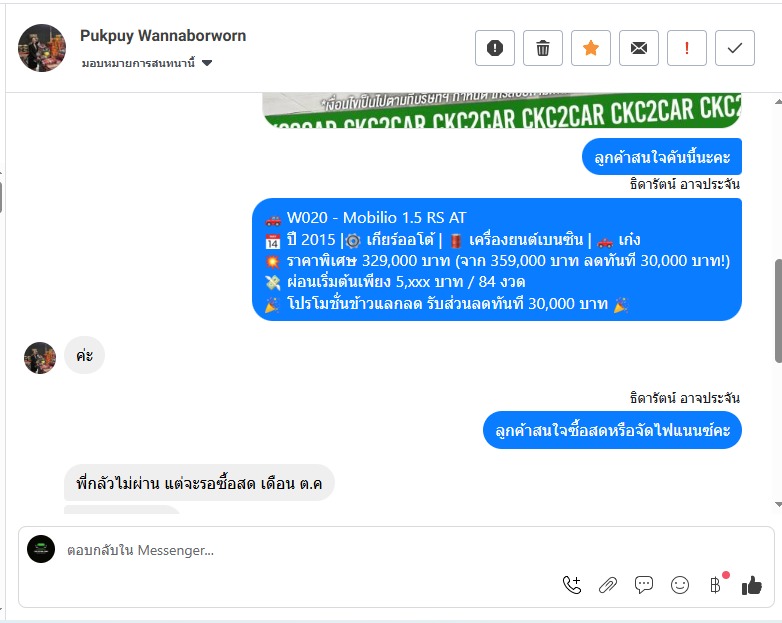Open saved replies speech bubble icon
Viewport: 782px width, 623px height.
coord(643,585)
